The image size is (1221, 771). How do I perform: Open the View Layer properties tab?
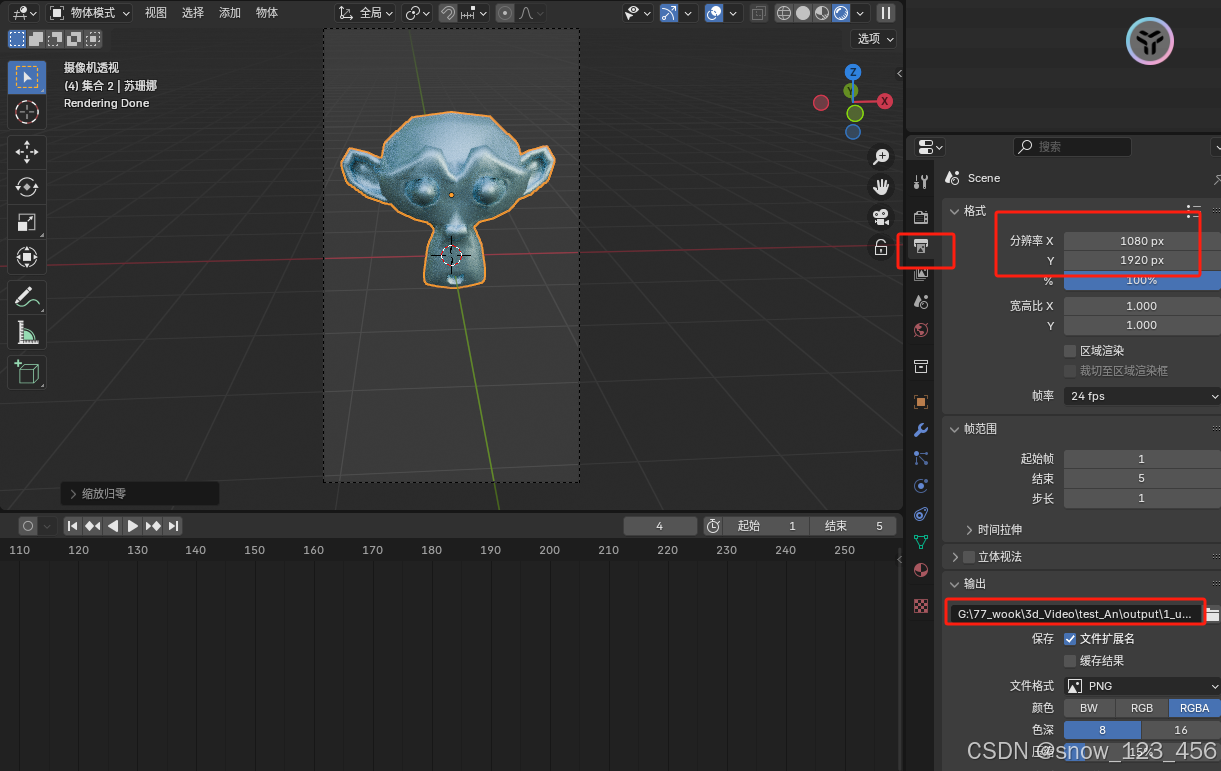click(921, 273)
